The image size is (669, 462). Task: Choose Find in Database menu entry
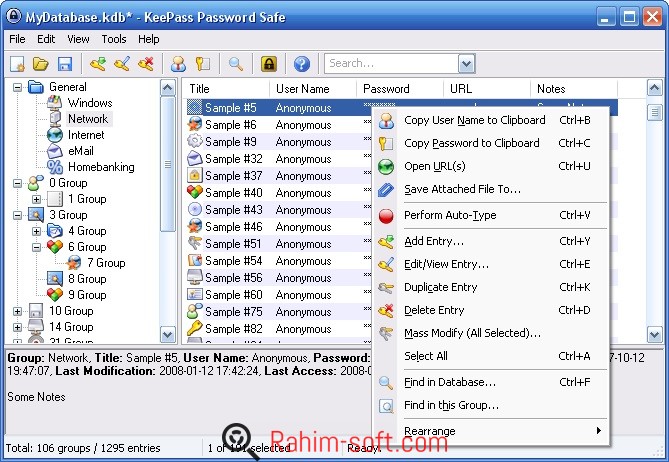click(x=490, y=383)
